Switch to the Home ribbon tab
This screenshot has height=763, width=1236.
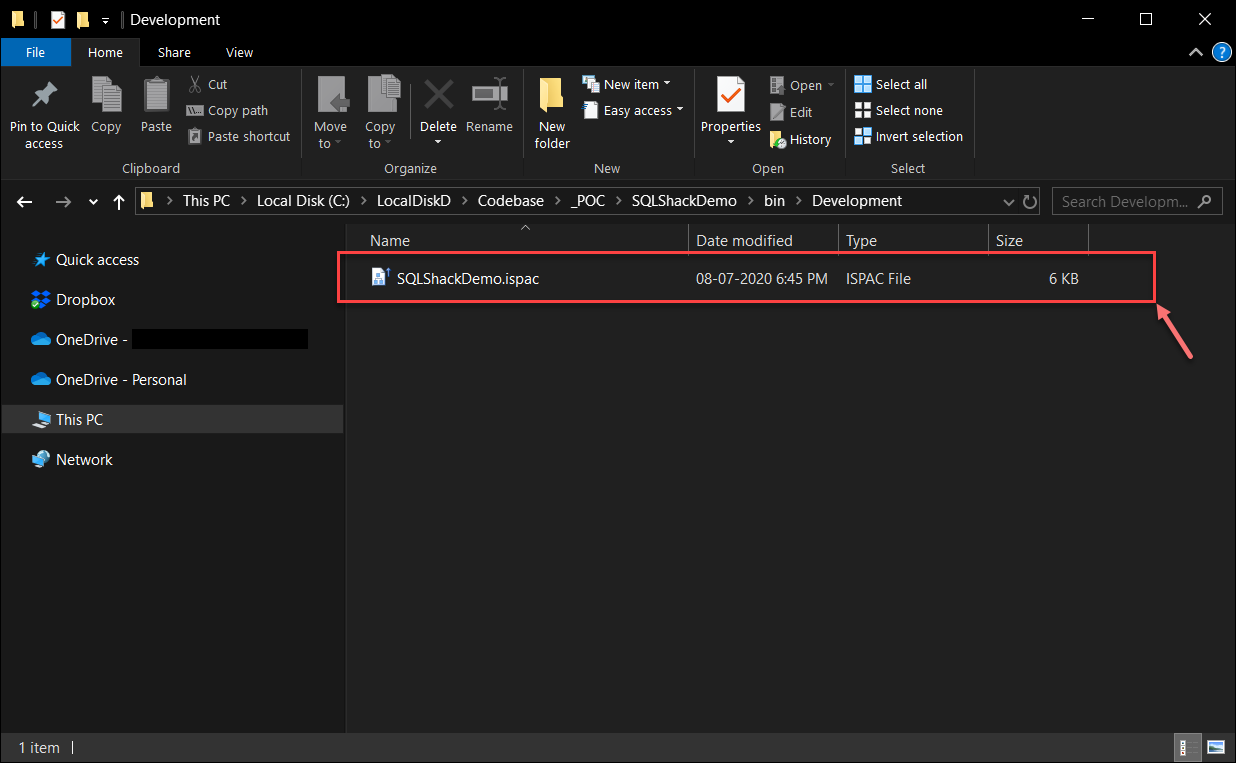pos(105,53)
